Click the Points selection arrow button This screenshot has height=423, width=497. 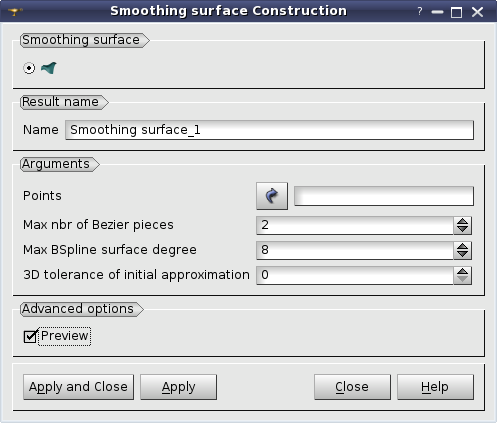272,196
